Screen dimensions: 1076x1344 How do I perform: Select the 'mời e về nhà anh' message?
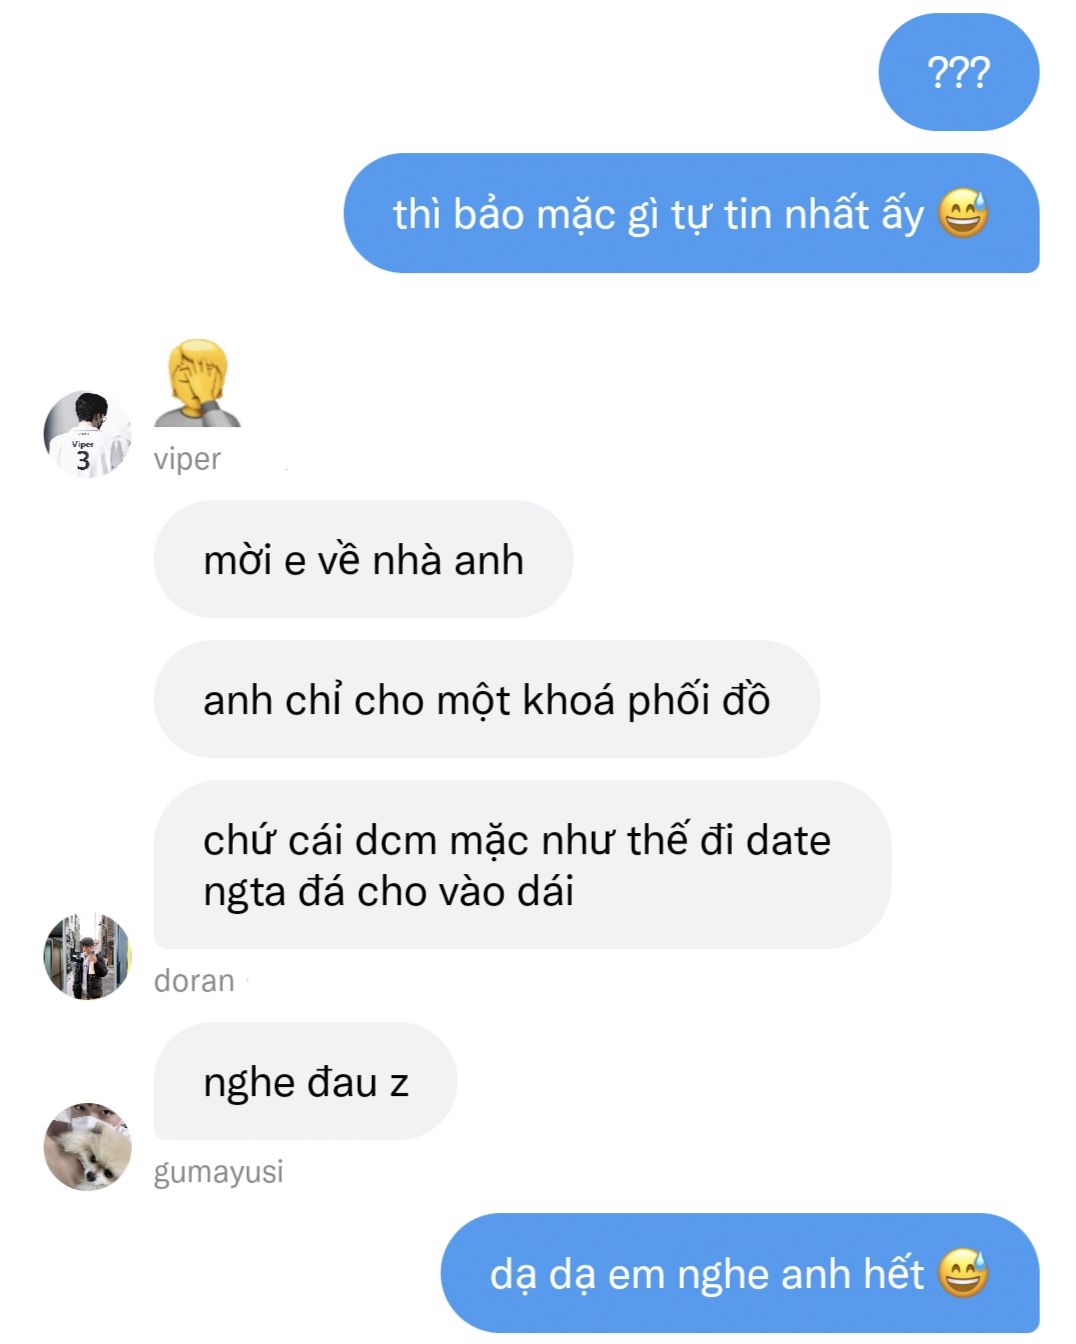363,560
